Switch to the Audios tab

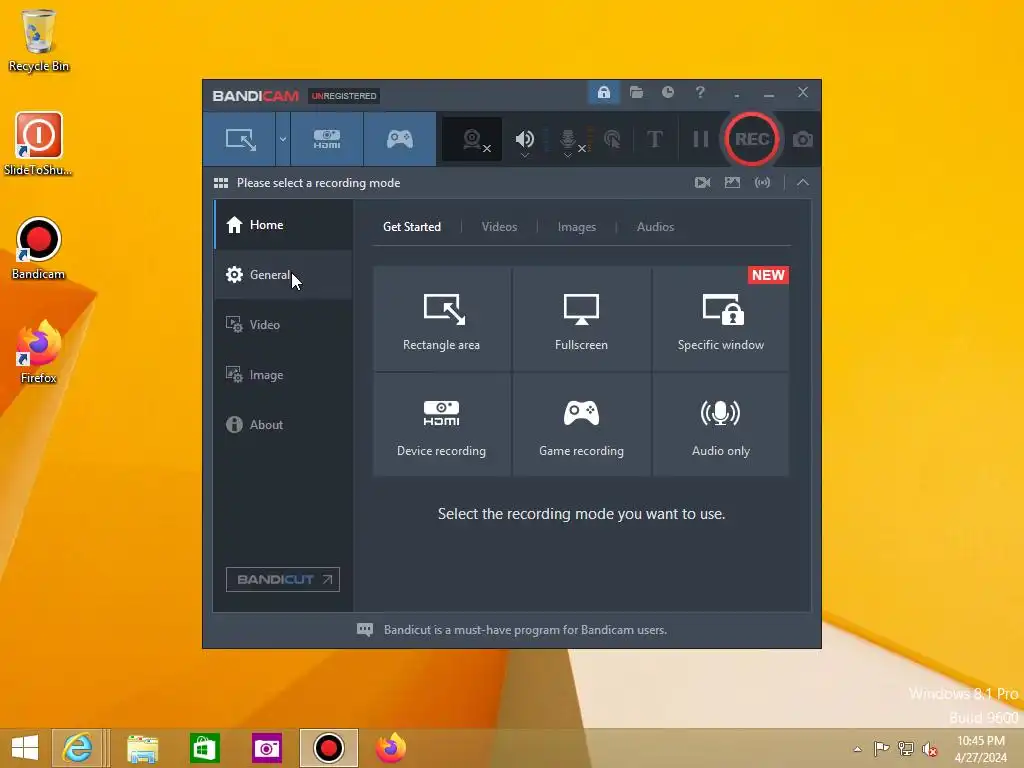(x=655, y=227)
